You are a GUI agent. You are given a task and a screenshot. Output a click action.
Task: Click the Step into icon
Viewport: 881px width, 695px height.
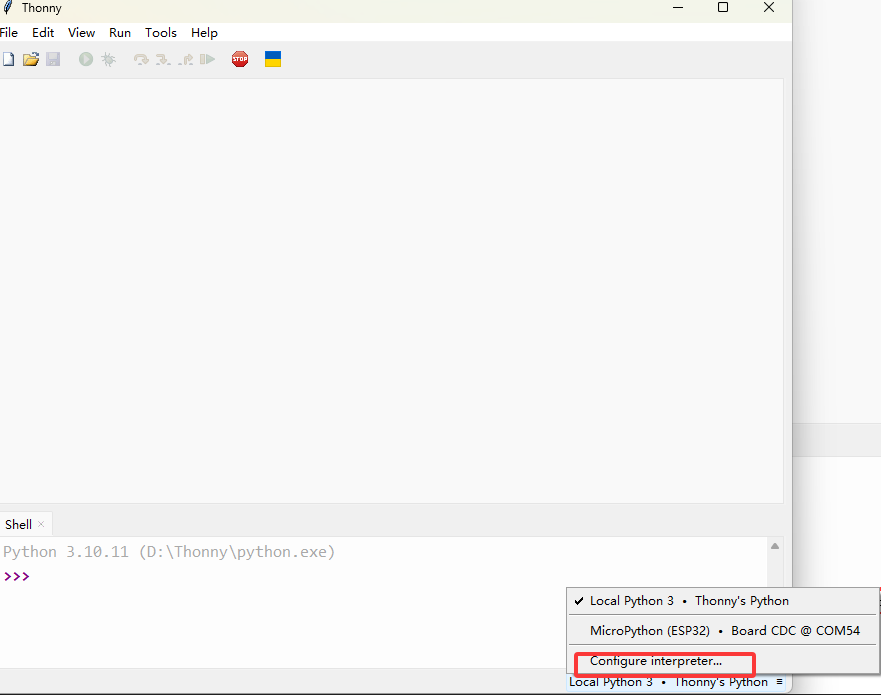click(x=163, y=60)
